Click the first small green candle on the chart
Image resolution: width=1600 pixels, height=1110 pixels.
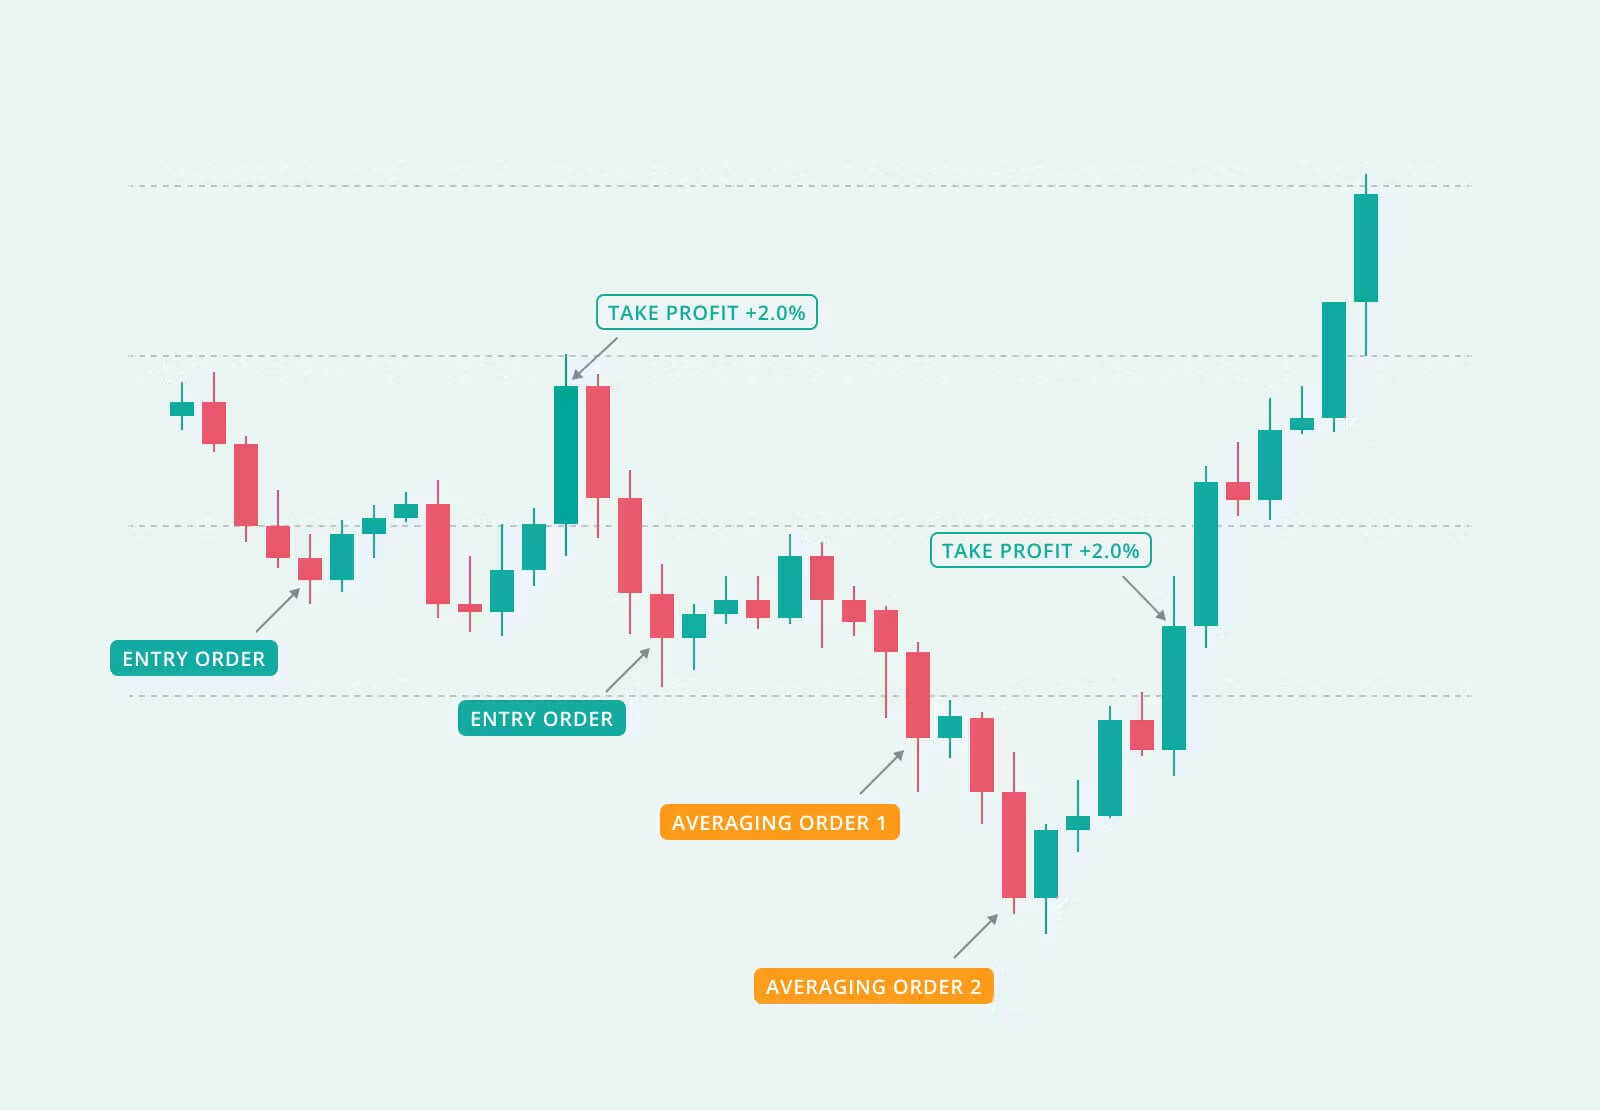coord(182,408)
